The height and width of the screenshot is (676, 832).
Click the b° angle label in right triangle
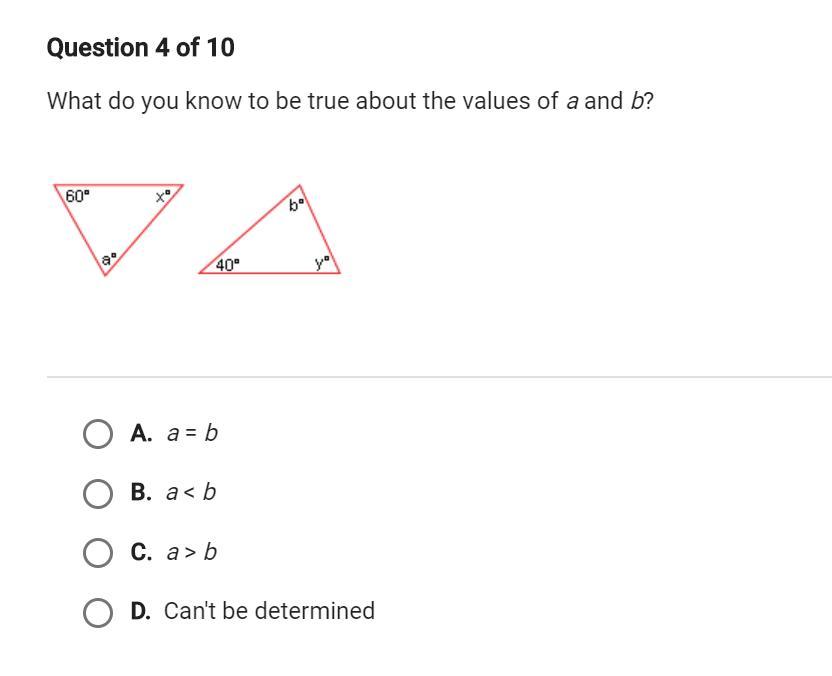pyautogui.click(x=297, y=205)
